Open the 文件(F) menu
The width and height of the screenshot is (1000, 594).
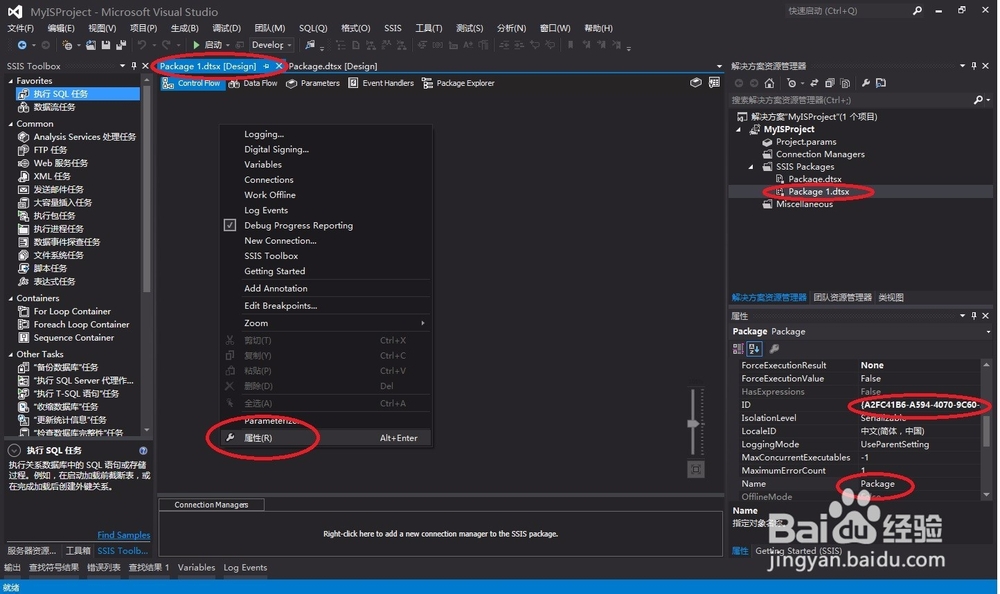click(20, 28)
